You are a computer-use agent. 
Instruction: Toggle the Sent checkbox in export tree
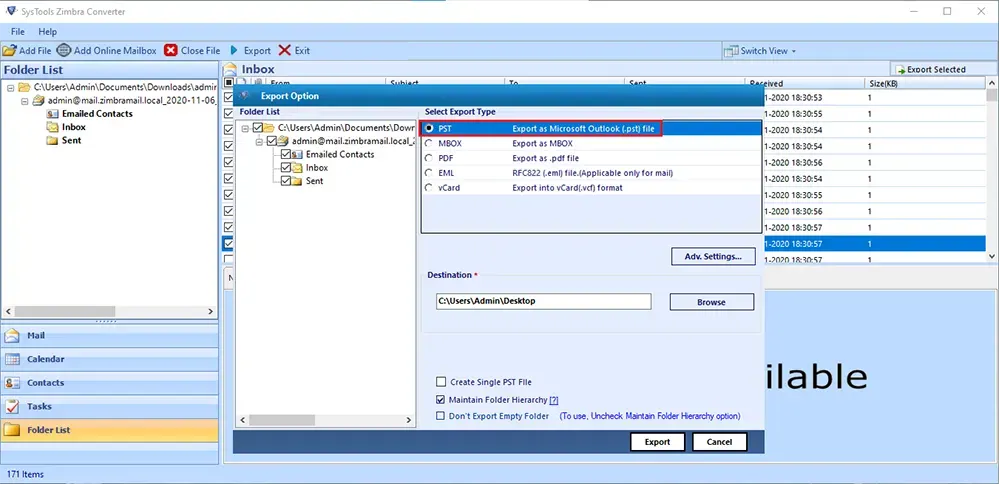(285, 181)
